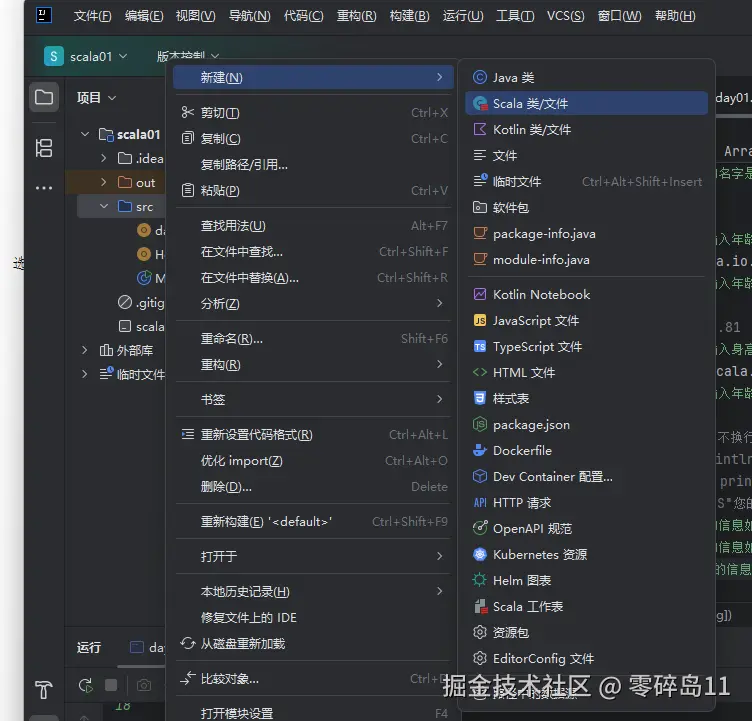Click the Helm chart icon

point(480,580)
